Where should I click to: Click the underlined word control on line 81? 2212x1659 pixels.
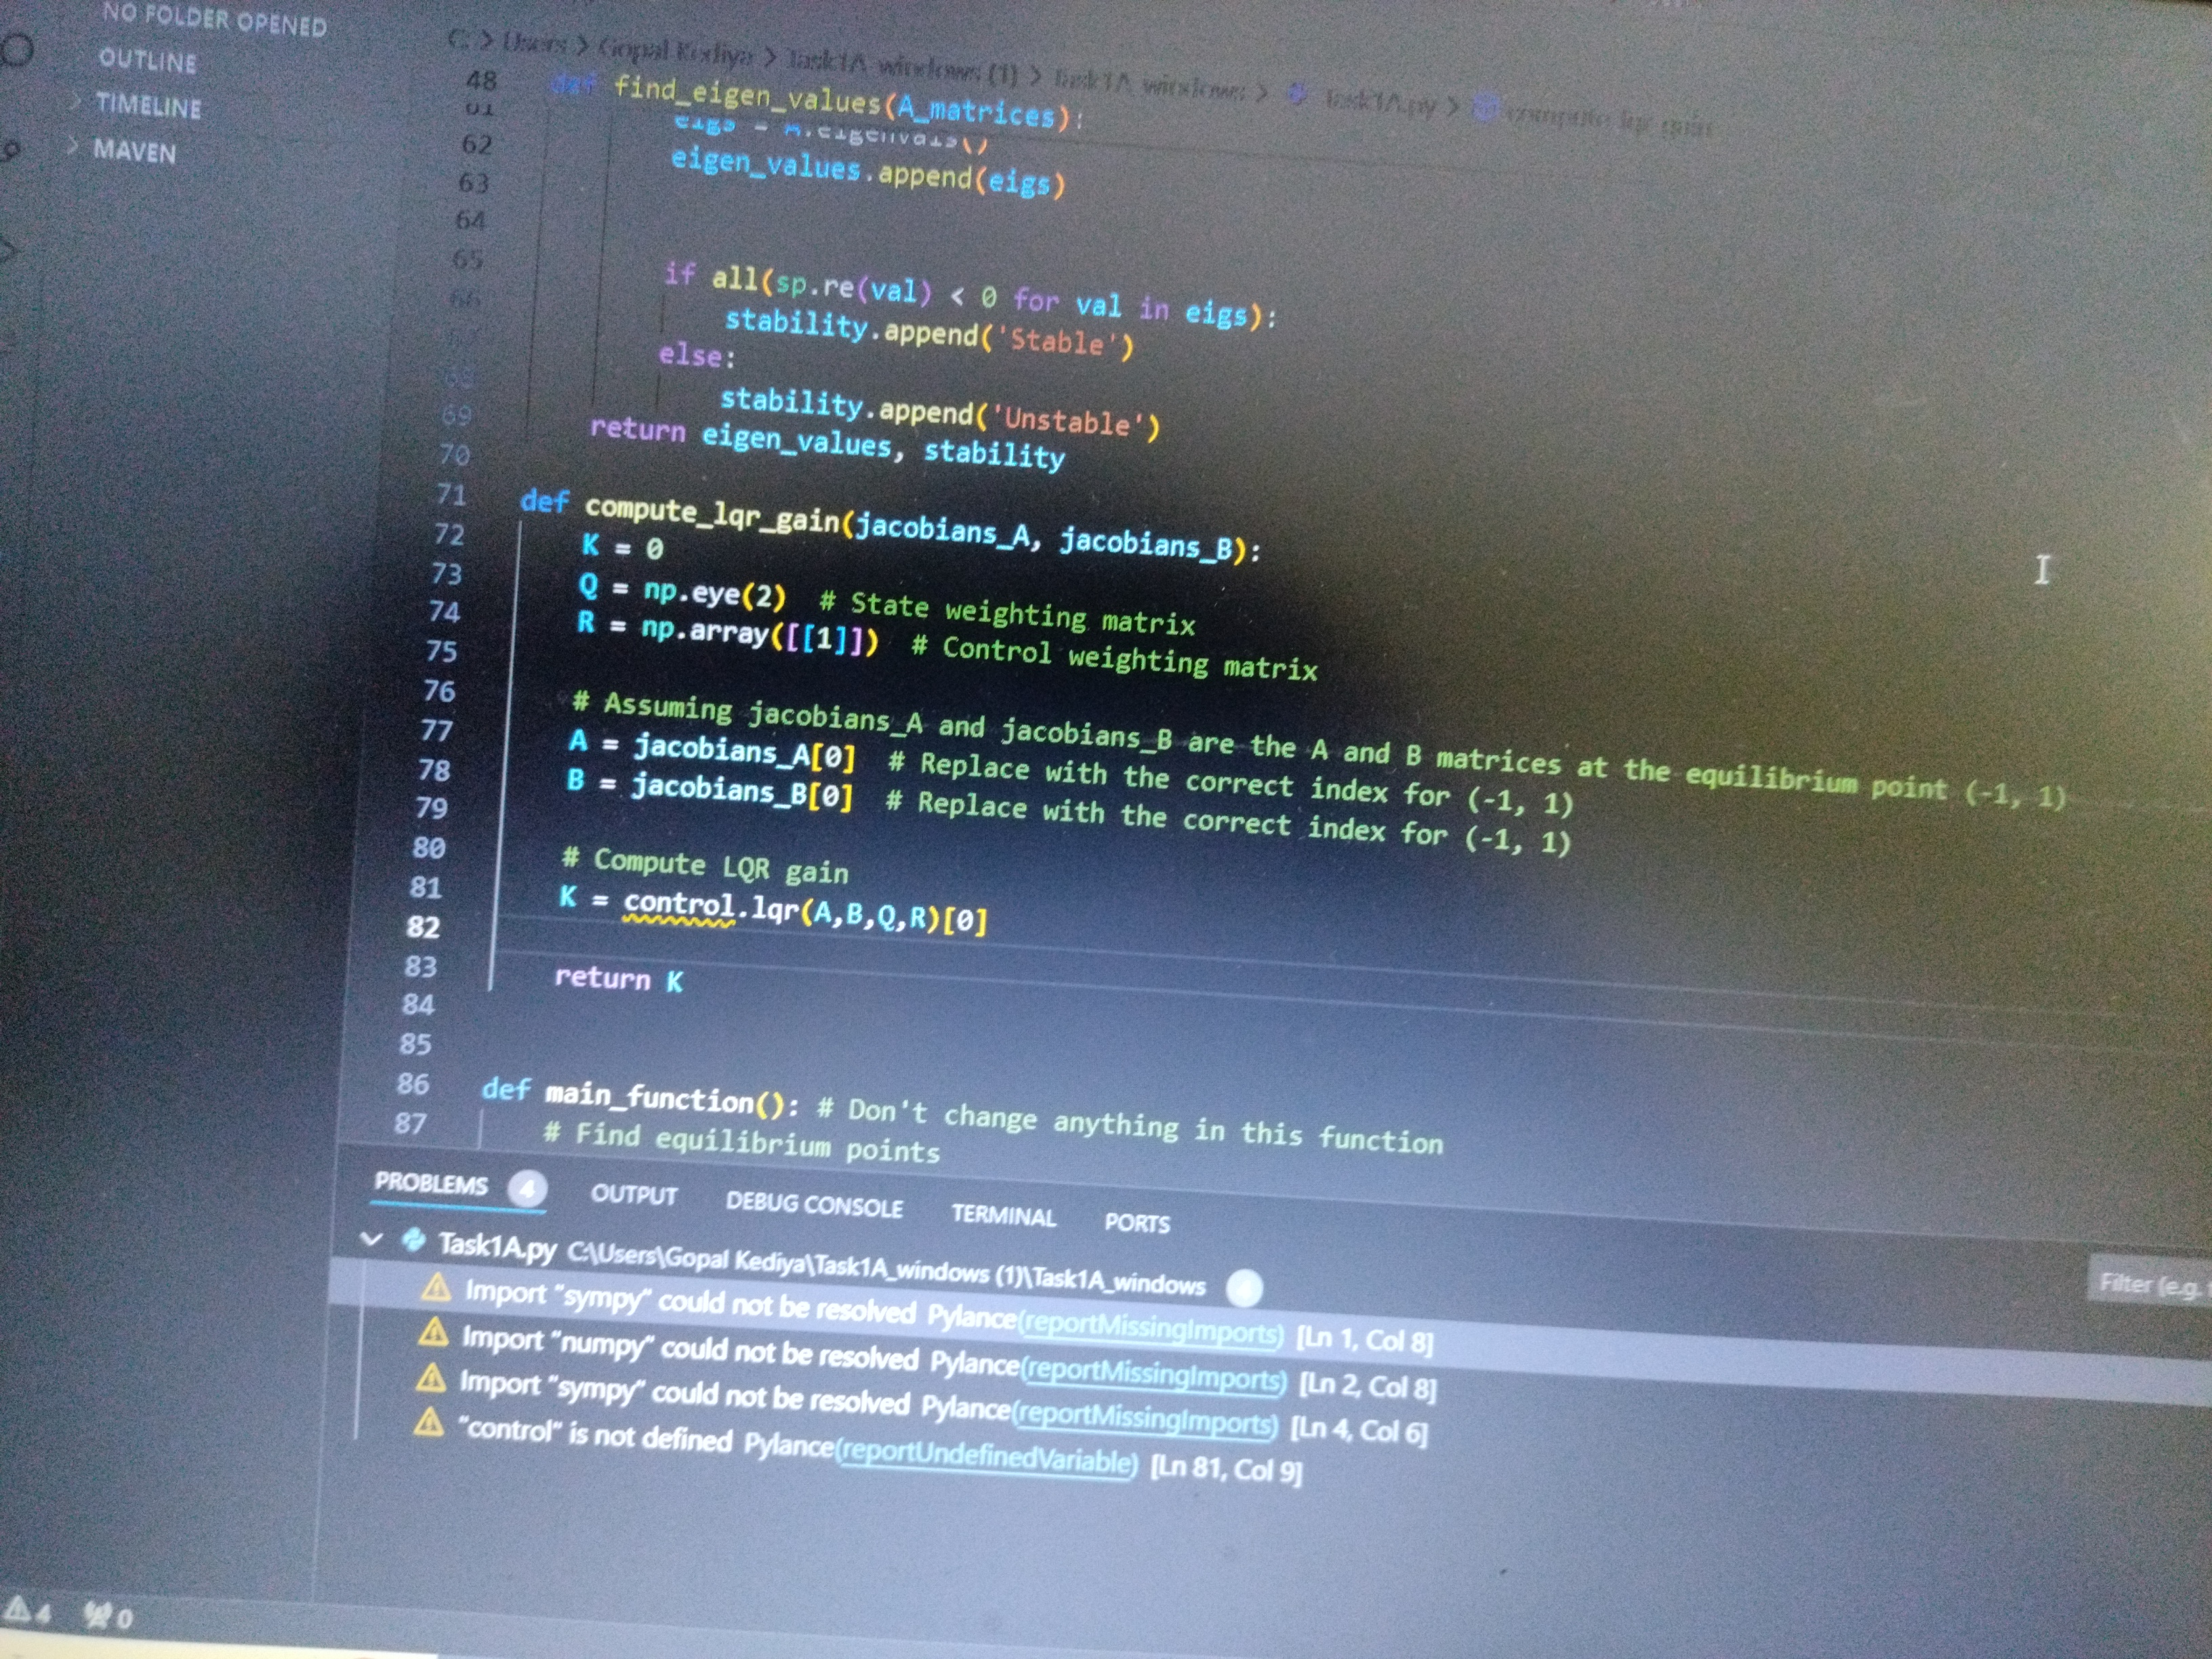click(x=679, y=904)
